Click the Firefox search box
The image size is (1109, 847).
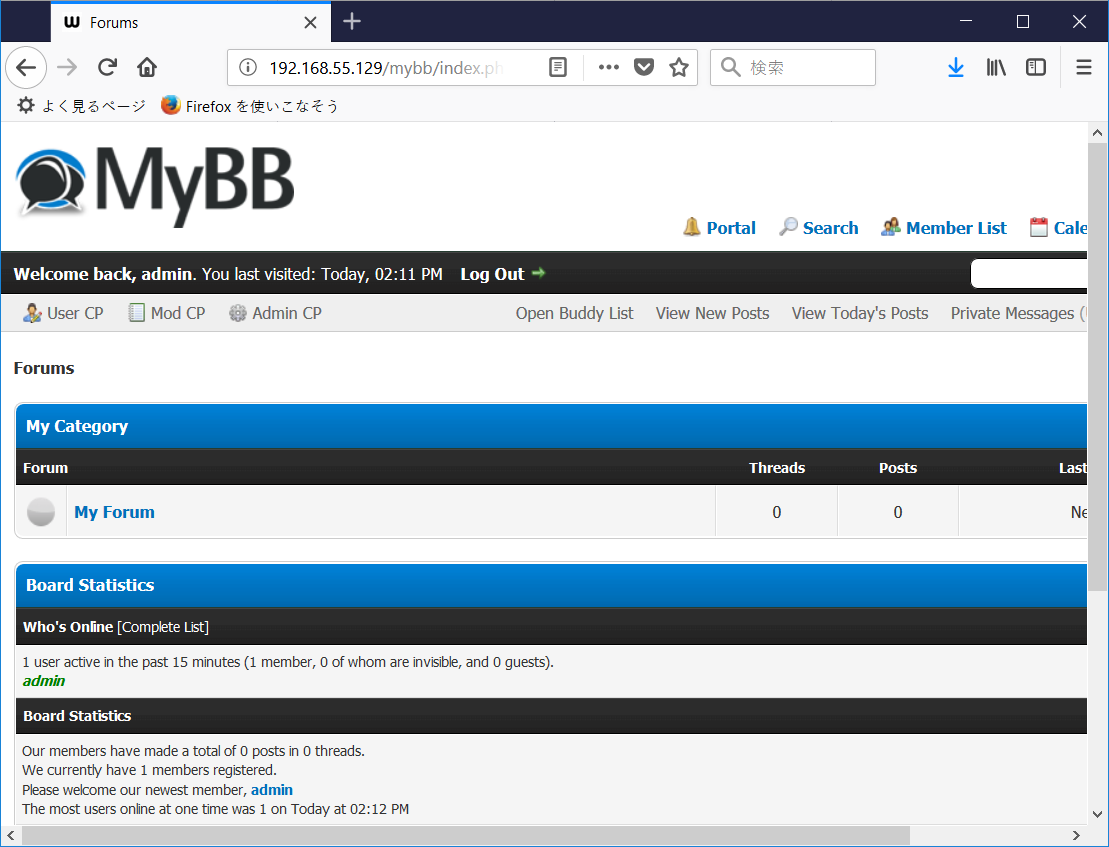tap(793, 67)
